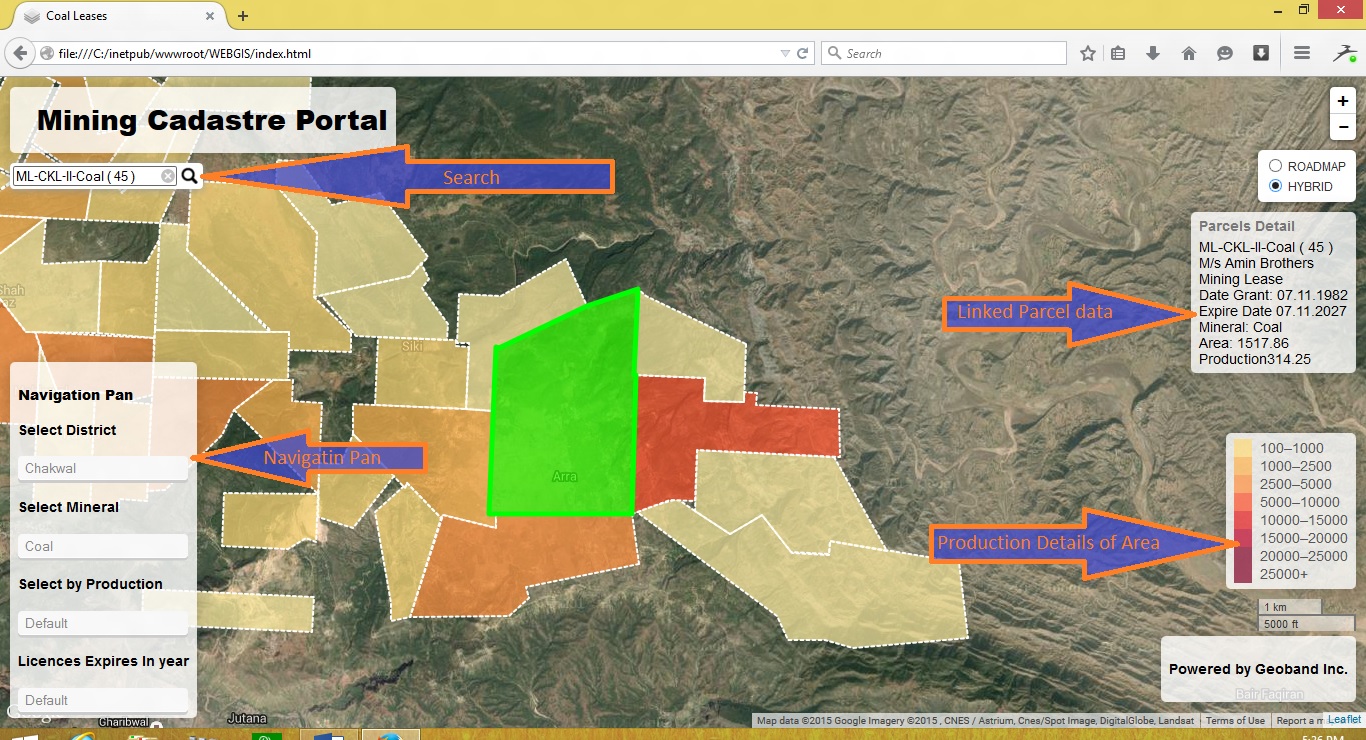The height and width of the screenshot is (740, 1366).
Task: Open the browser Home page
Action: click(x=1189, y=54)
